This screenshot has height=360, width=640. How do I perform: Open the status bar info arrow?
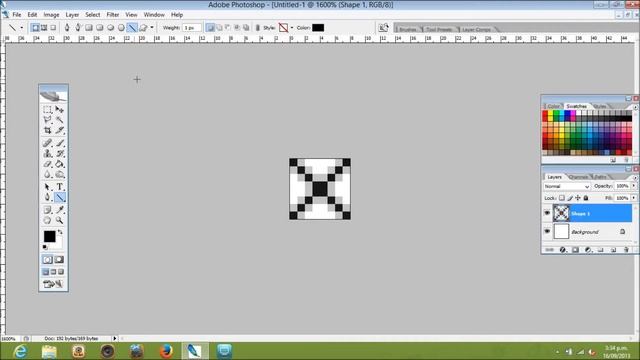[115, 338]
